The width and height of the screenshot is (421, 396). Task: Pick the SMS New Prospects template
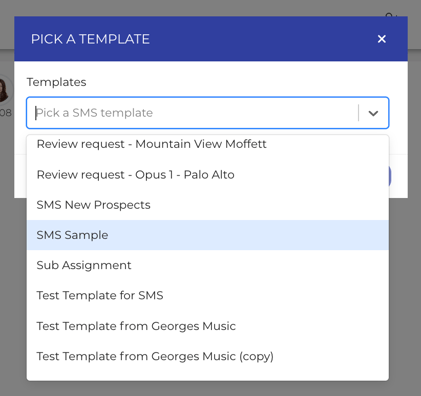tap(208, 205)
